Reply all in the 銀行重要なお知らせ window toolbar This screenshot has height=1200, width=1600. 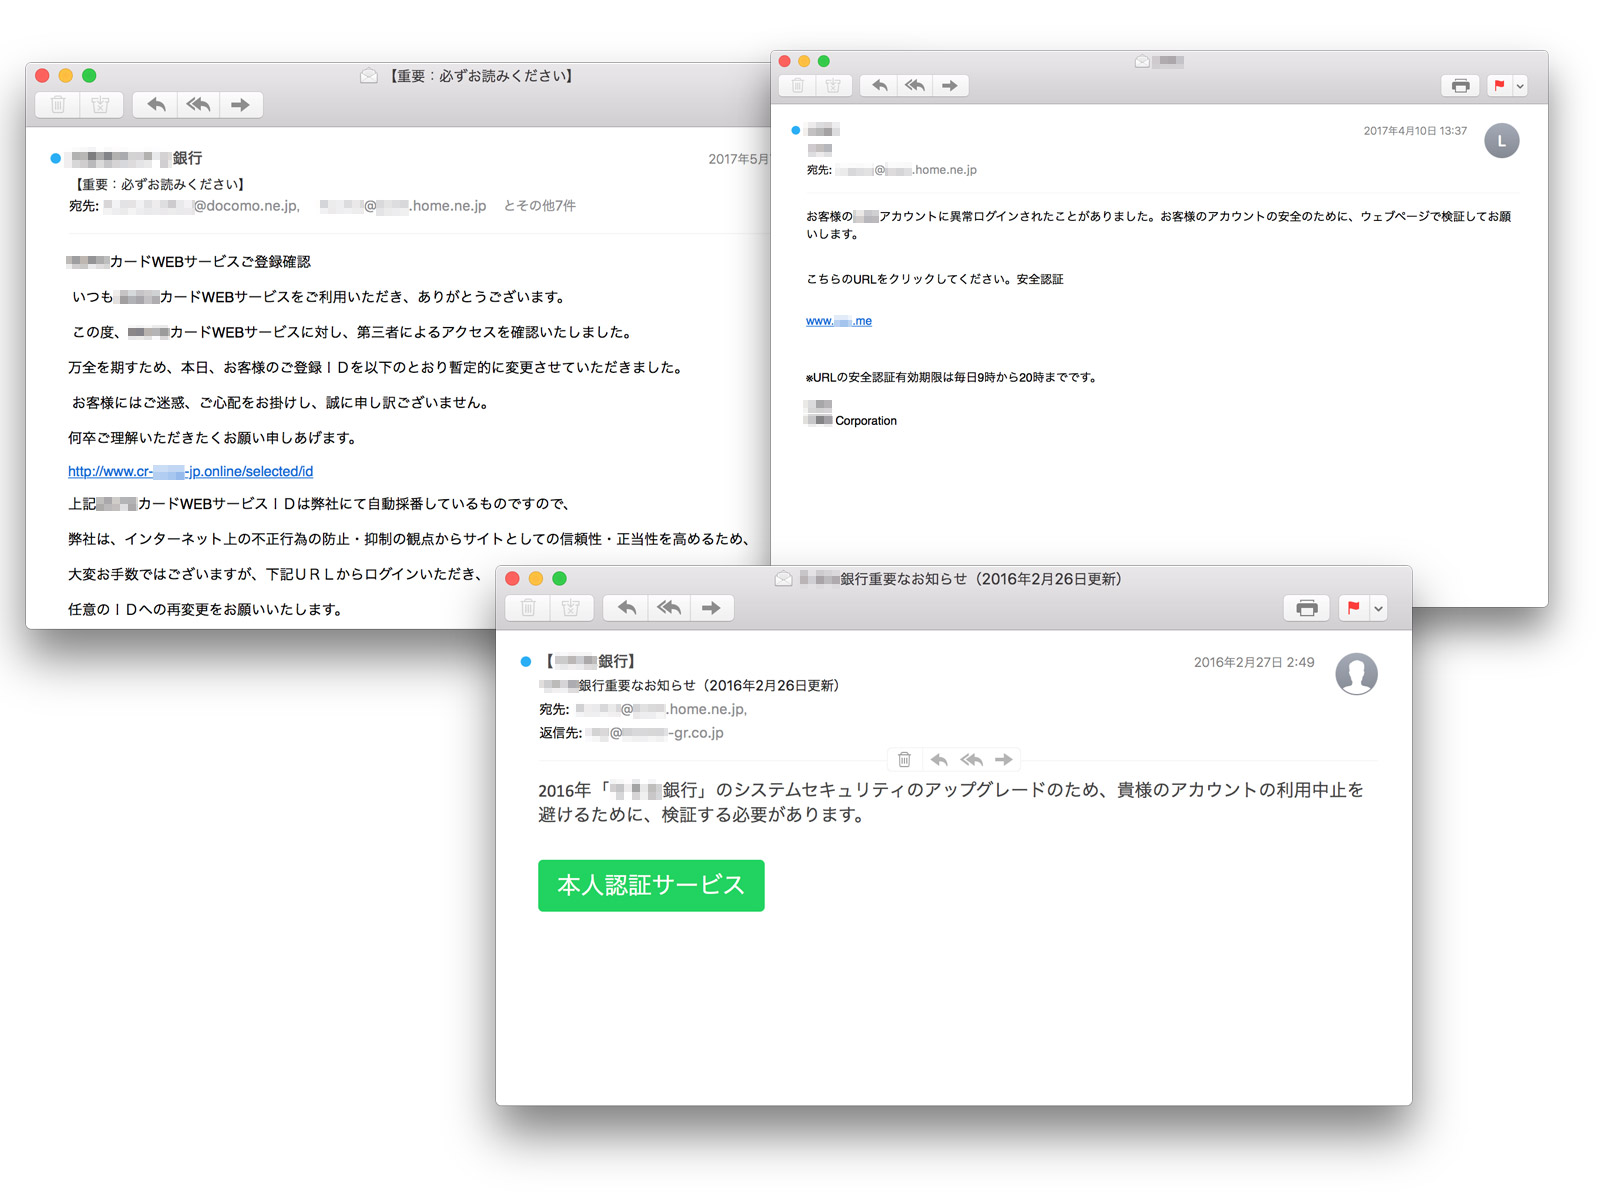(669, 608)
